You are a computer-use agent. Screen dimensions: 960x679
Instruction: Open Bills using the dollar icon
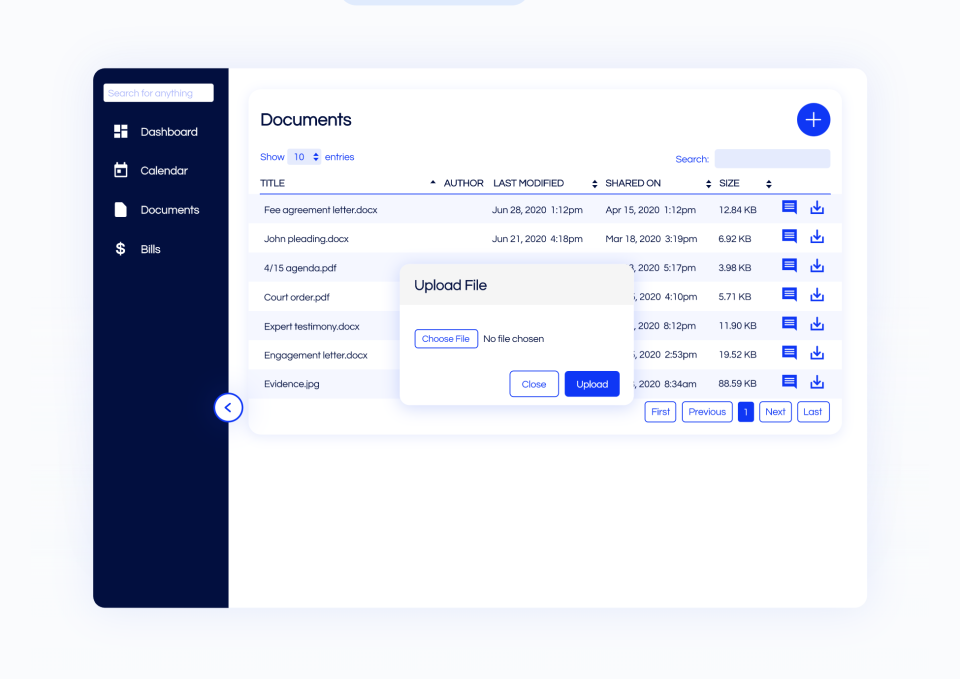pyautogui.click(x=120, y=248)
